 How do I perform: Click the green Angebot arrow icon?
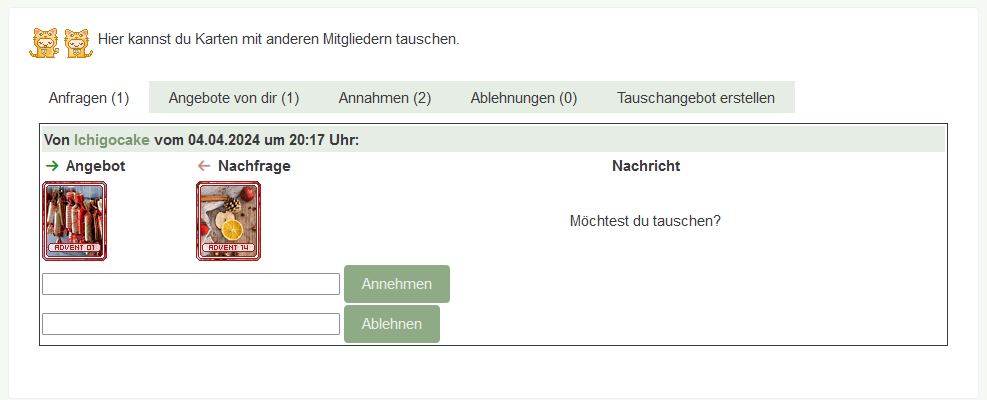[x=52, y=166]
